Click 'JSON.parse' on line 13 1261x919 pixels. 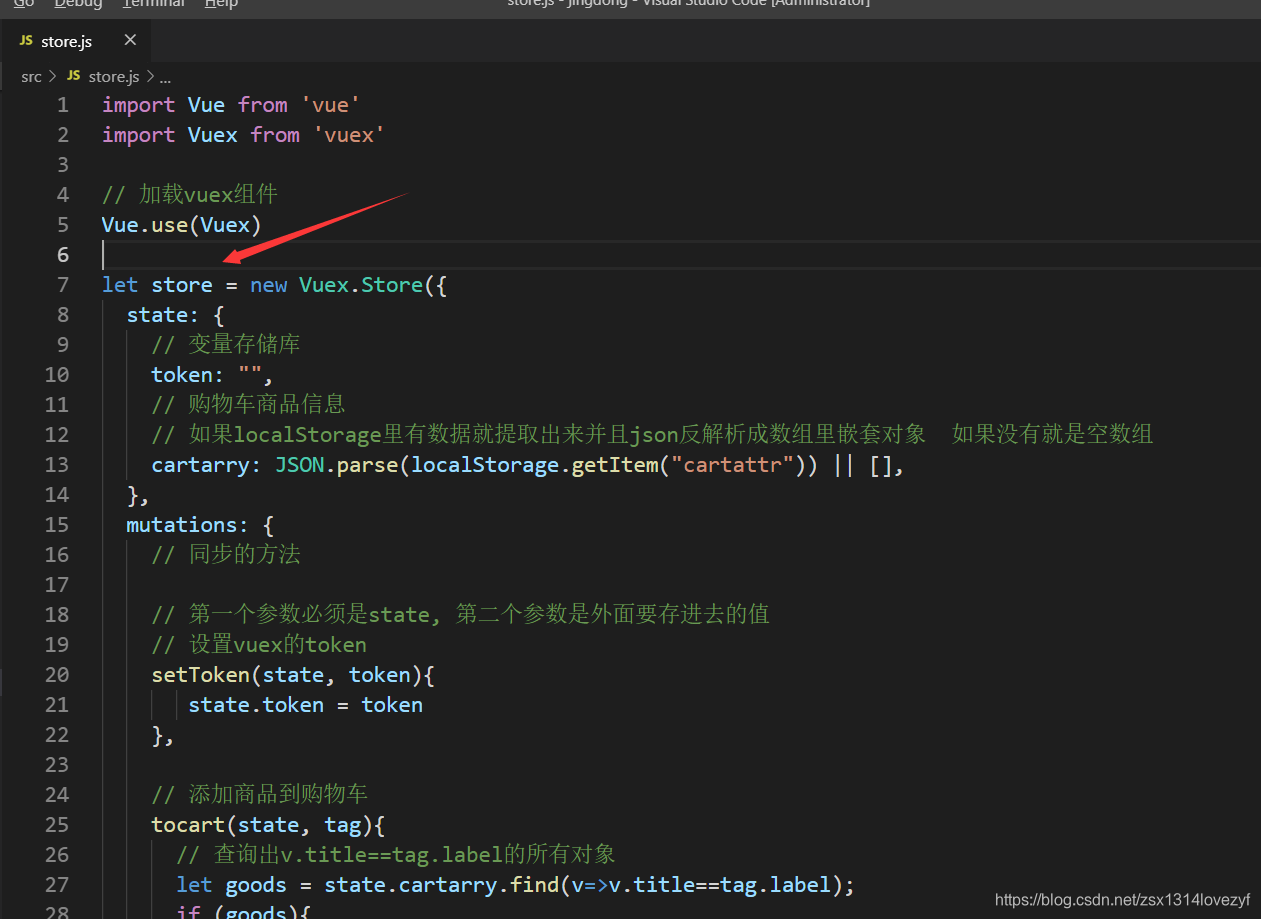(x=336, y=465)
